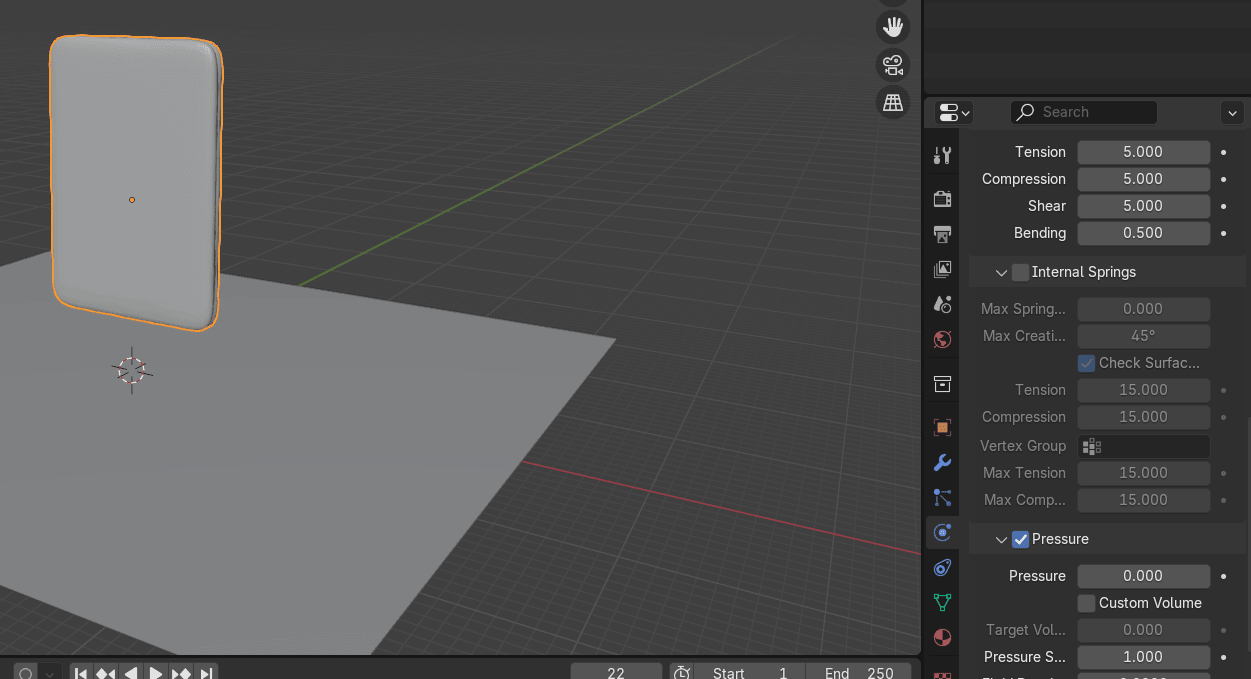
Task: Enable the Internal Springs checkbox
Action: [x=1020, y=272]
